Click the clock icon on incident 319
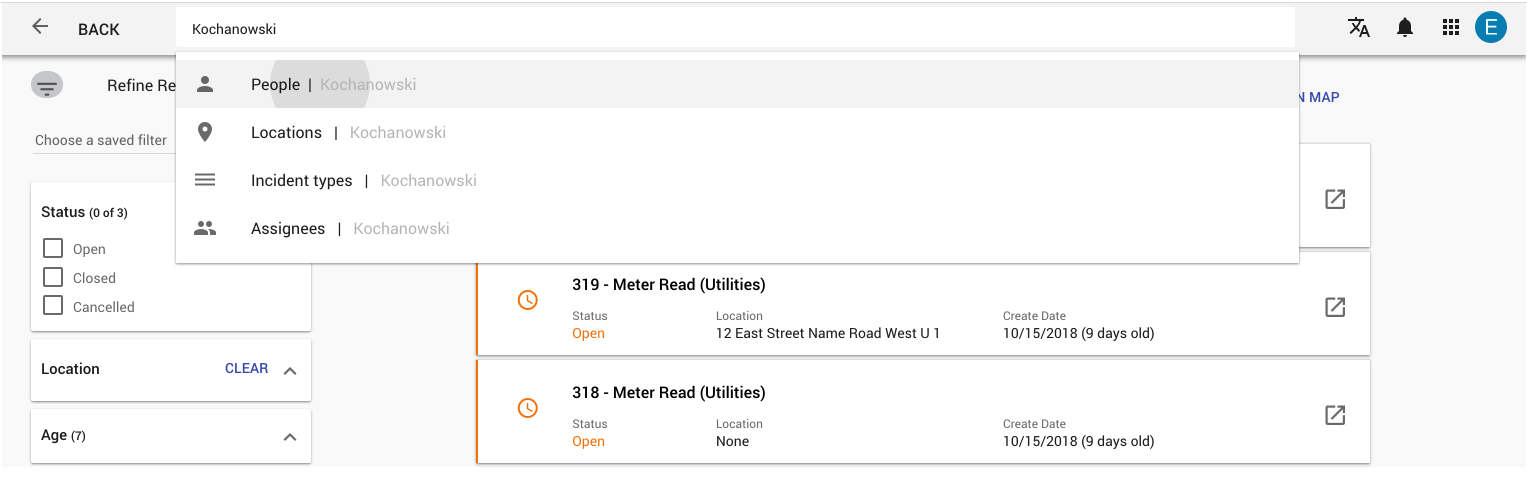 pyautogui.click(x=527, y=300)
